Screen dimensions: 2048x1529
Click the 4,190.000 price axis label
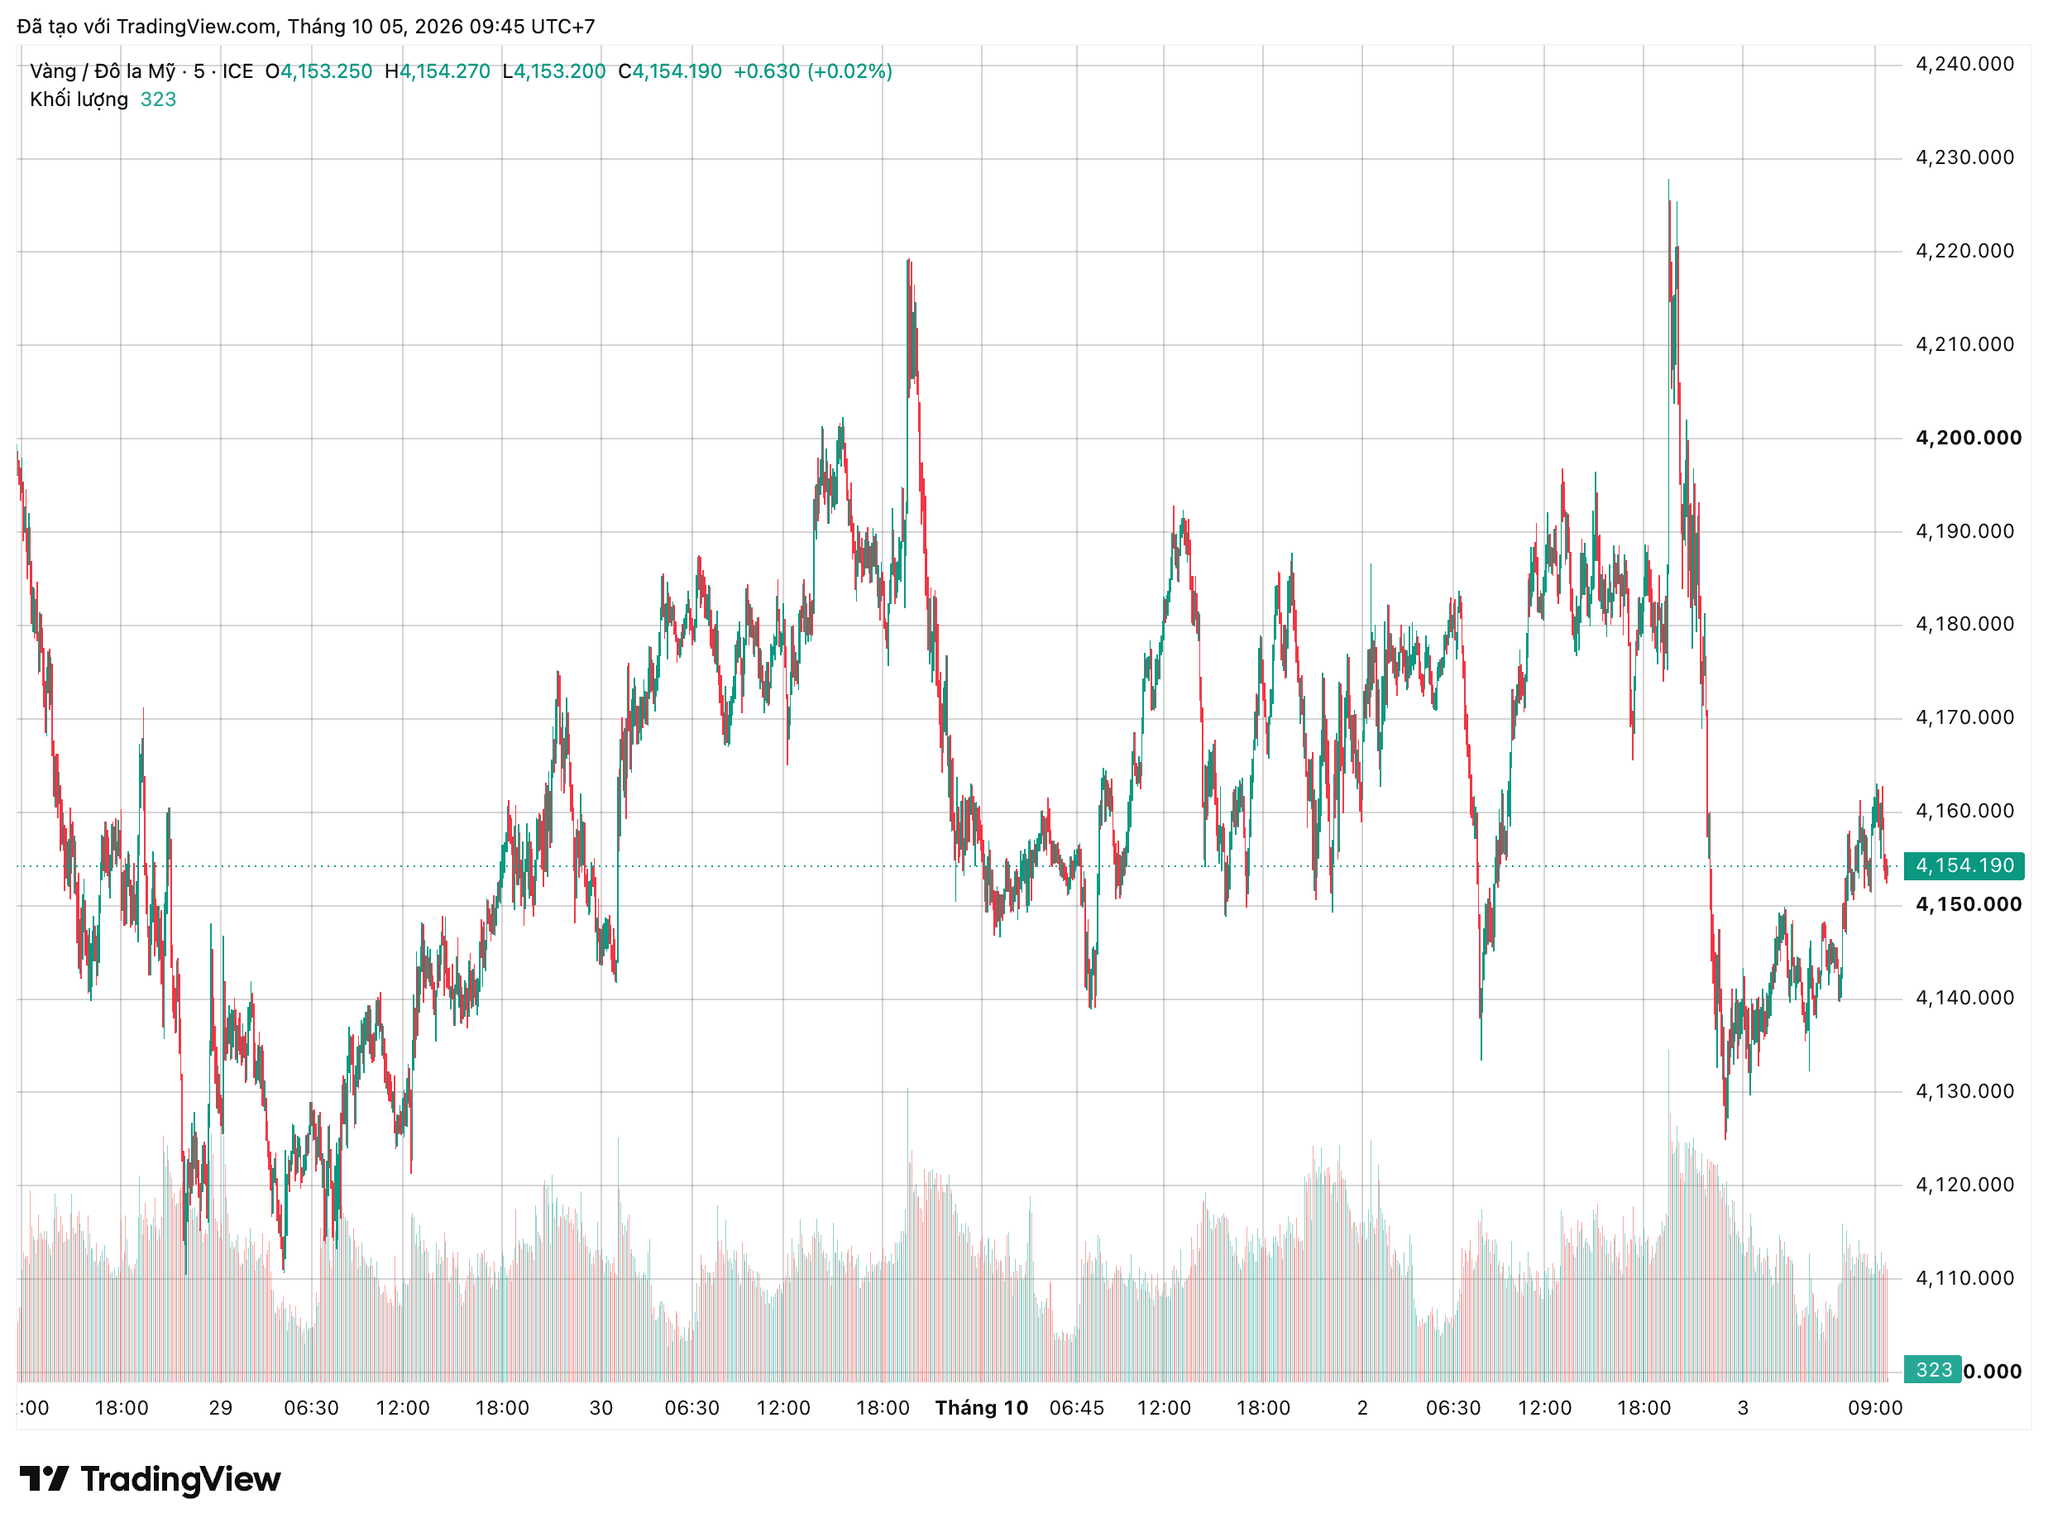[1964, 531]
